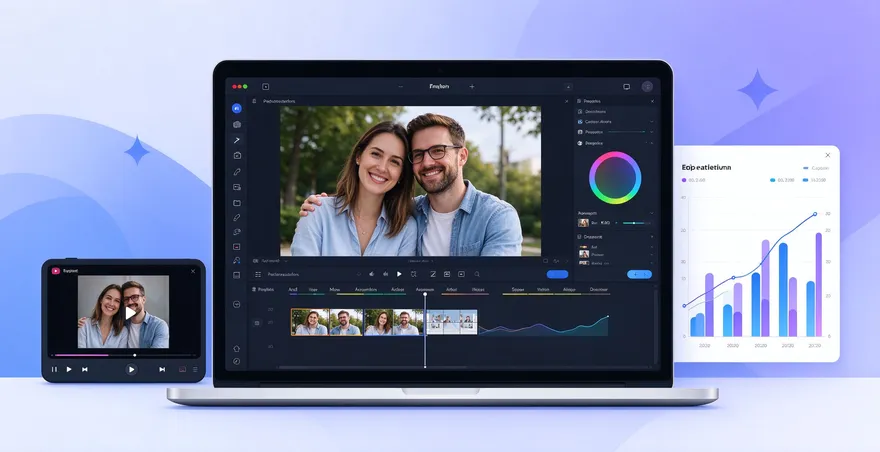The width and height of the screenshot is (880, 452).
Task: Click the grid list icon left of the playback toolbar
Action: pyautogui.click(x=258, y=275)
